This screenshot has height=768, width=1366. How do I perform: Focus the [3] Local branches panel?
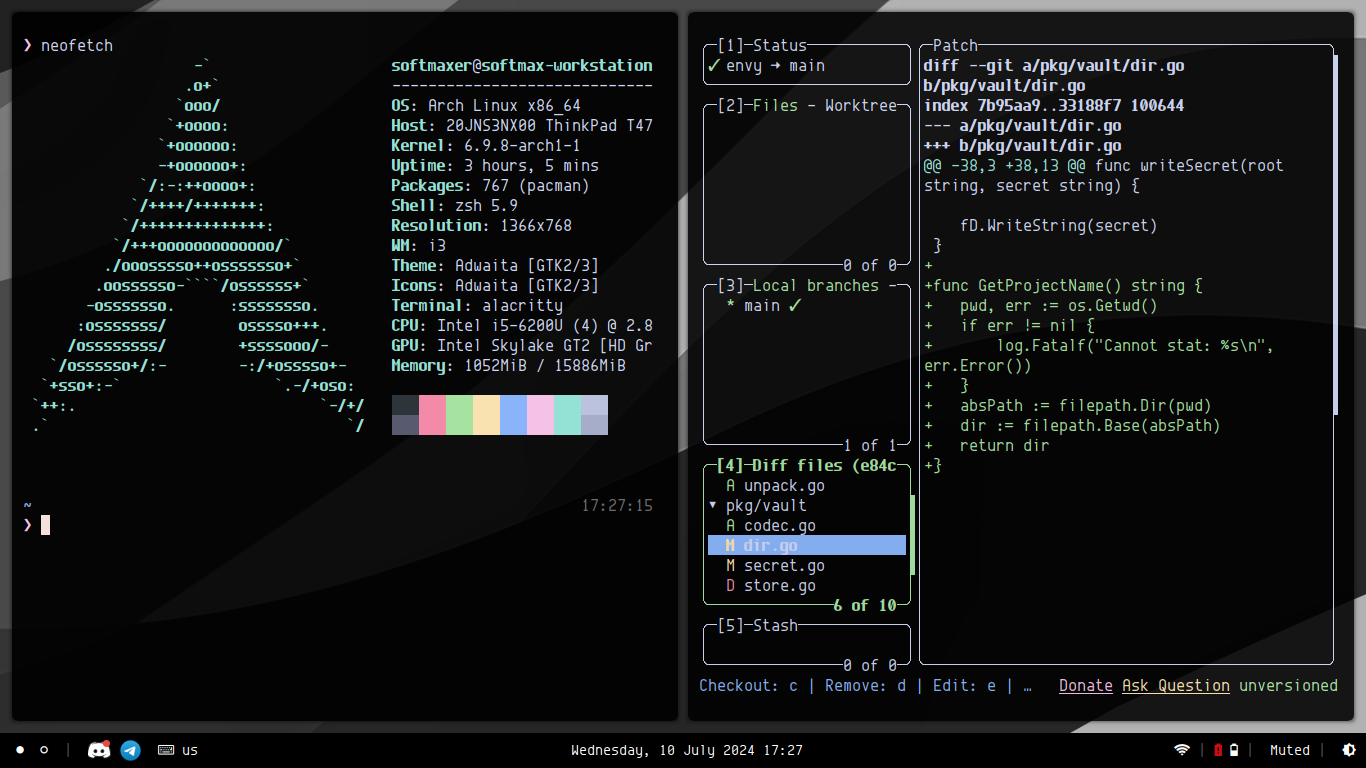[x=798, y=286]
